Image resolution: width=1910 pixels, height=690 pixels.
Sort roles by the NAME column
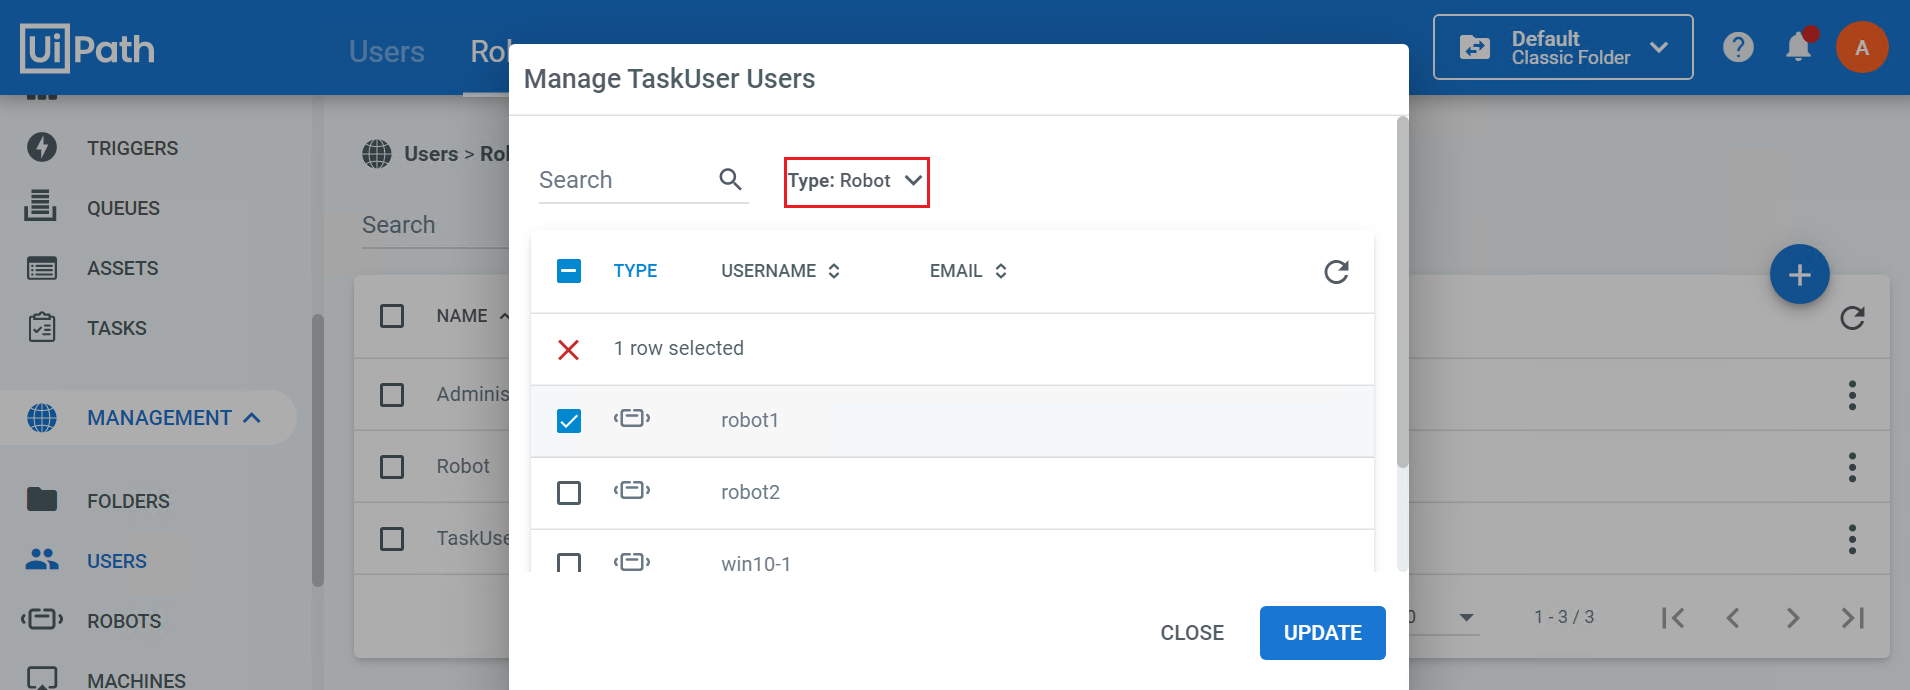472,316
